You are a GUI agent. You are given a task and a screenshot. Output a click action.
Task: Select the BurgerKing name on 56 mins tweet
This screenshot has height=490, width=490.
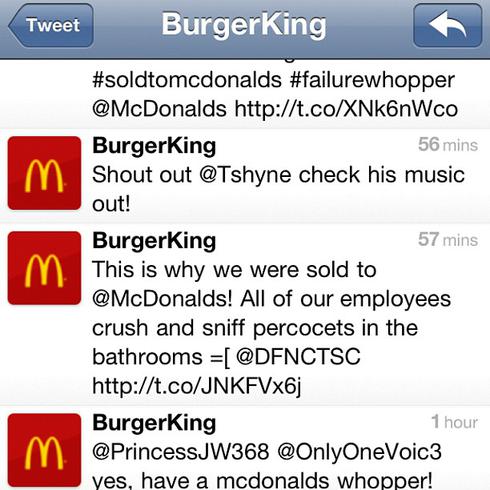154,147
